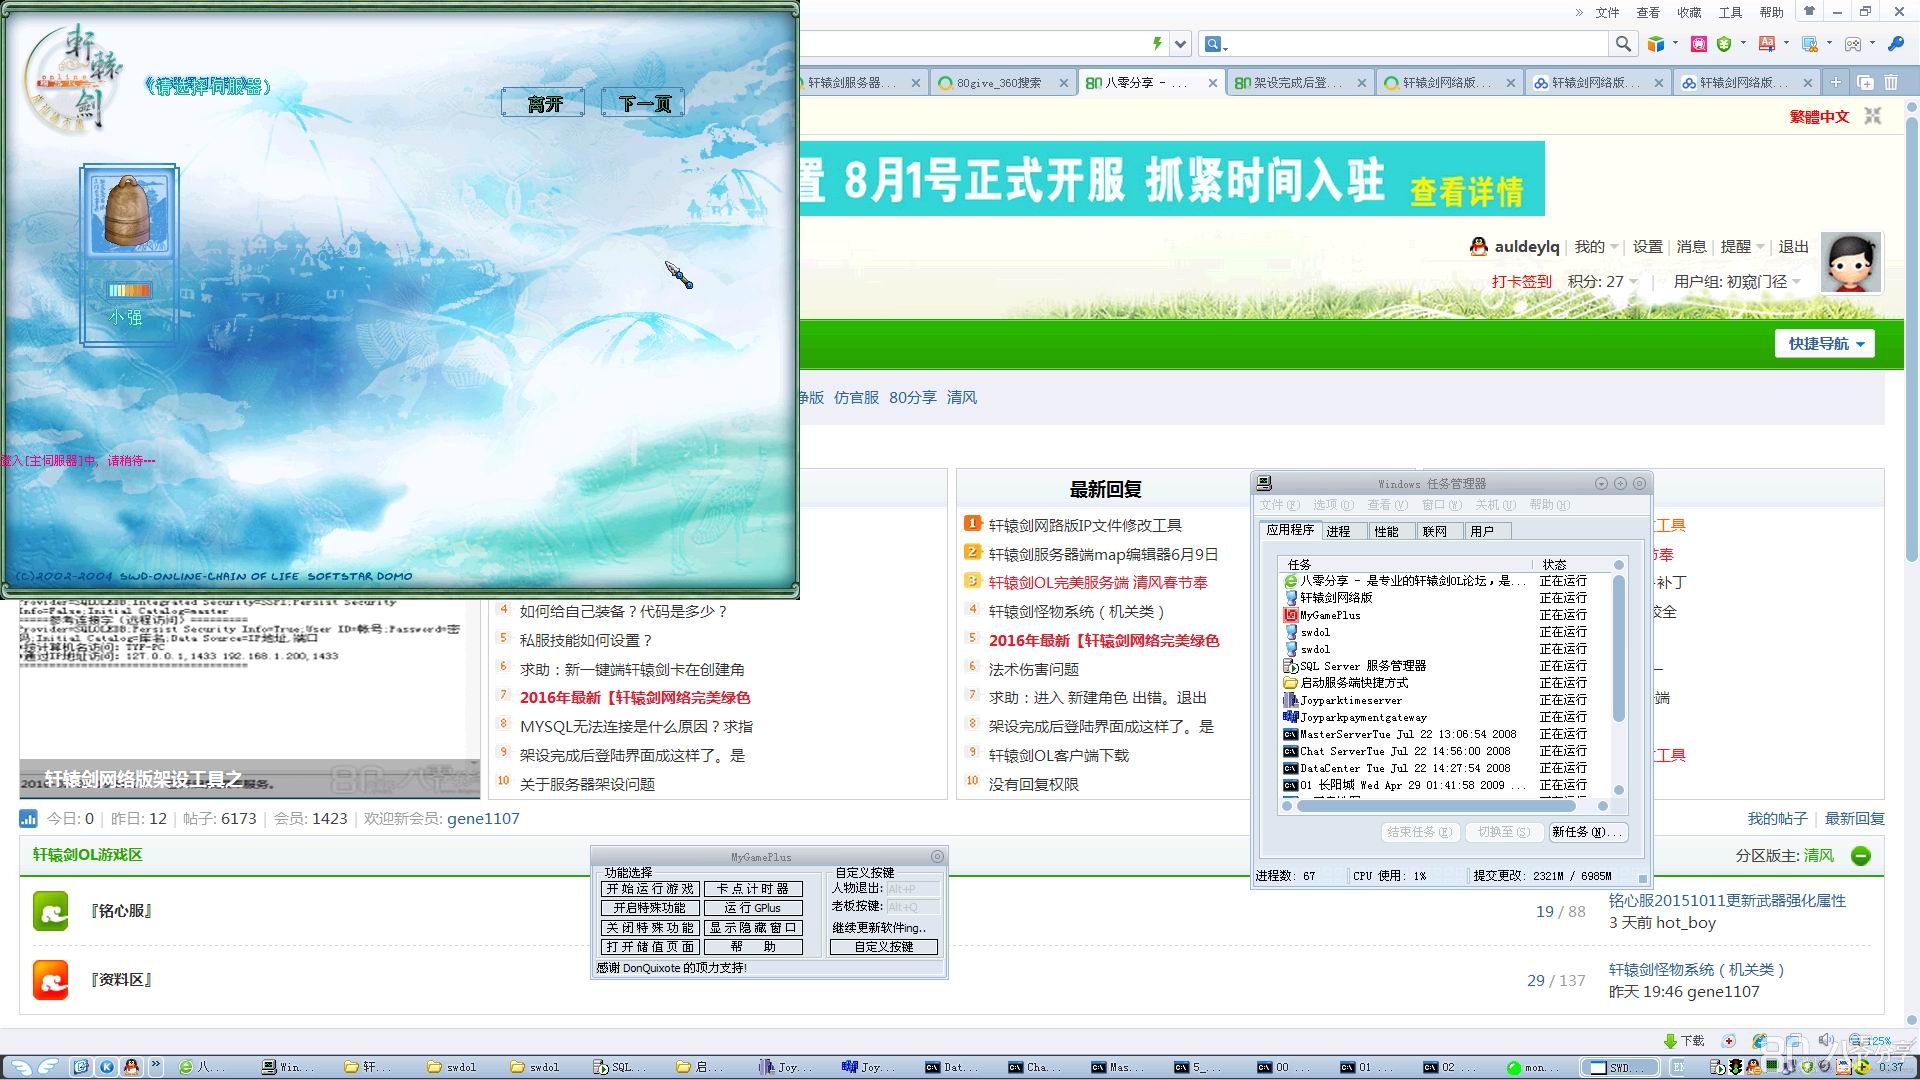Viewport: 1920px width, 1080px height.
Task: Expand the green shield dropdown arrow
Action: 1743,43
